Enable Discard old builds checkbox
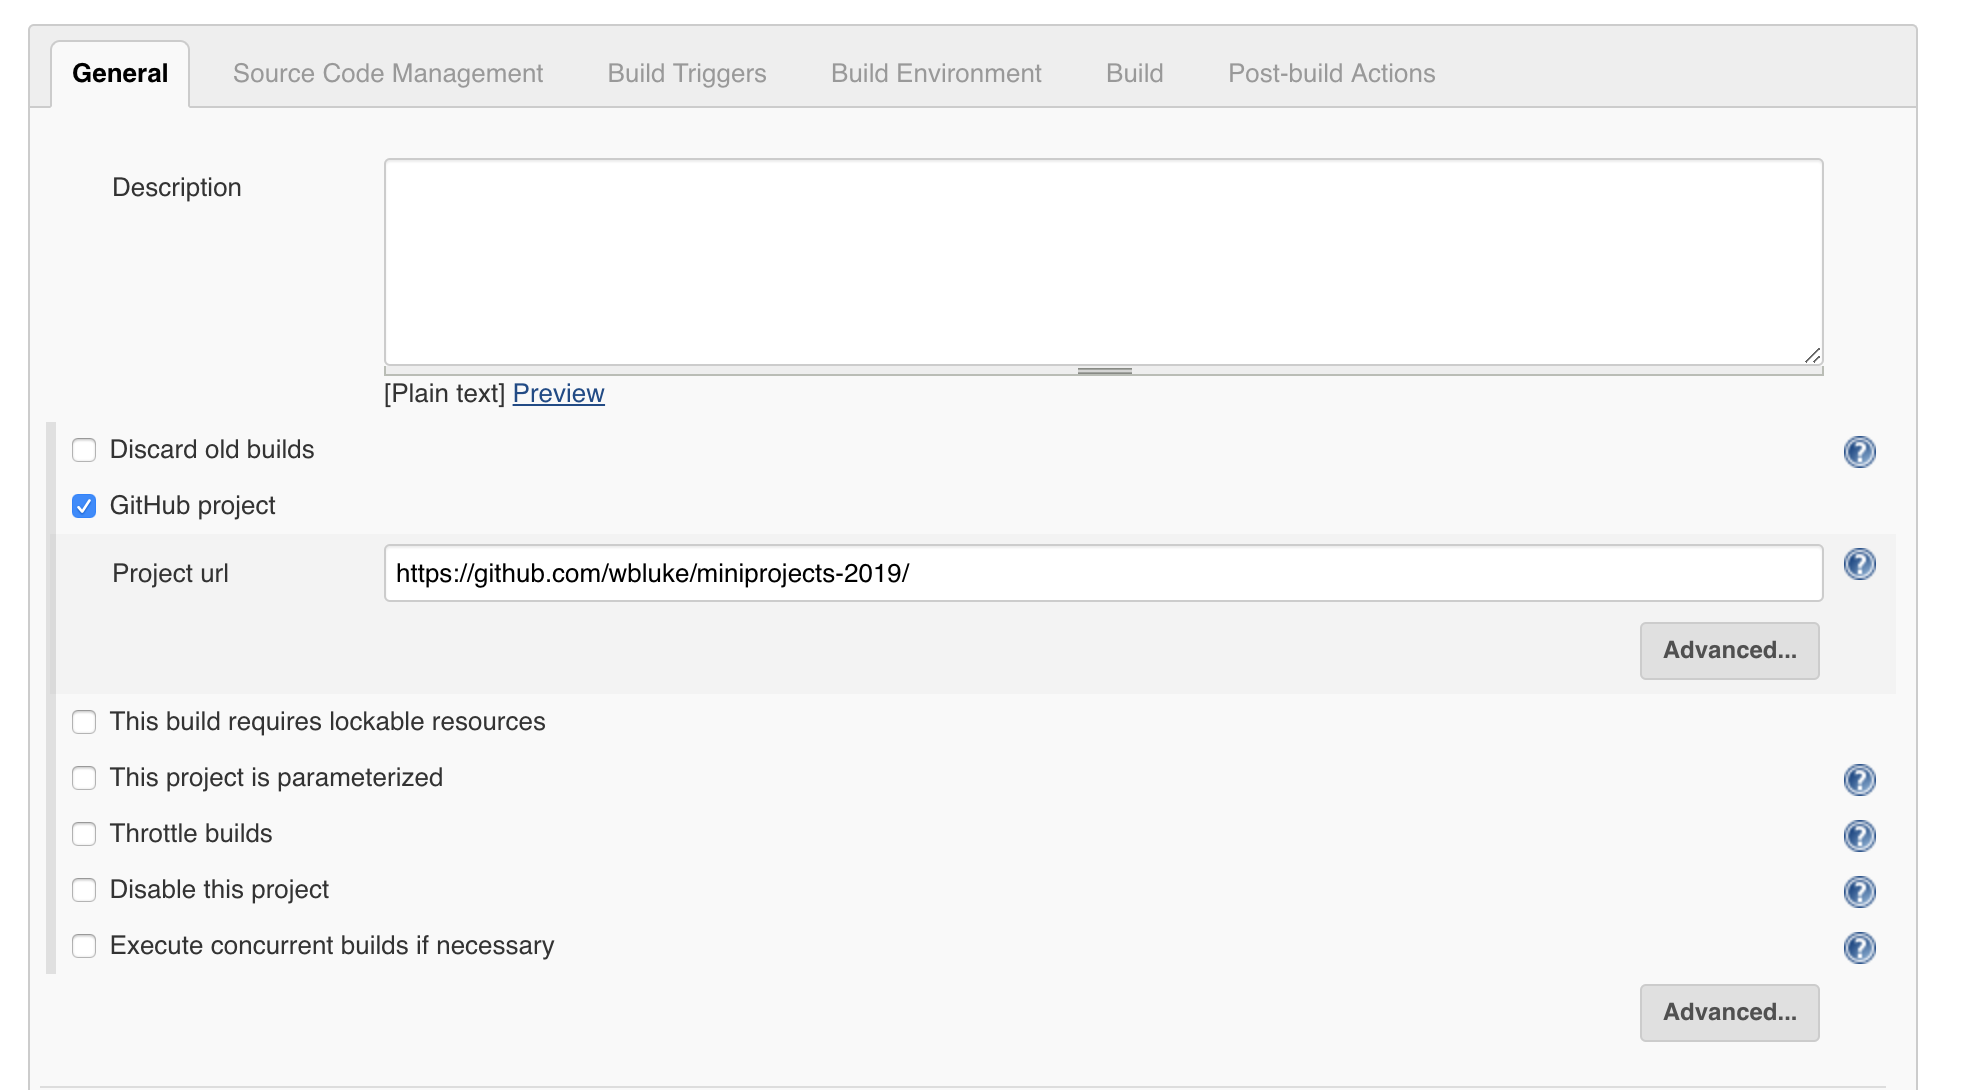Viewport: 1980px width, 1090px height. click(84, 450)
